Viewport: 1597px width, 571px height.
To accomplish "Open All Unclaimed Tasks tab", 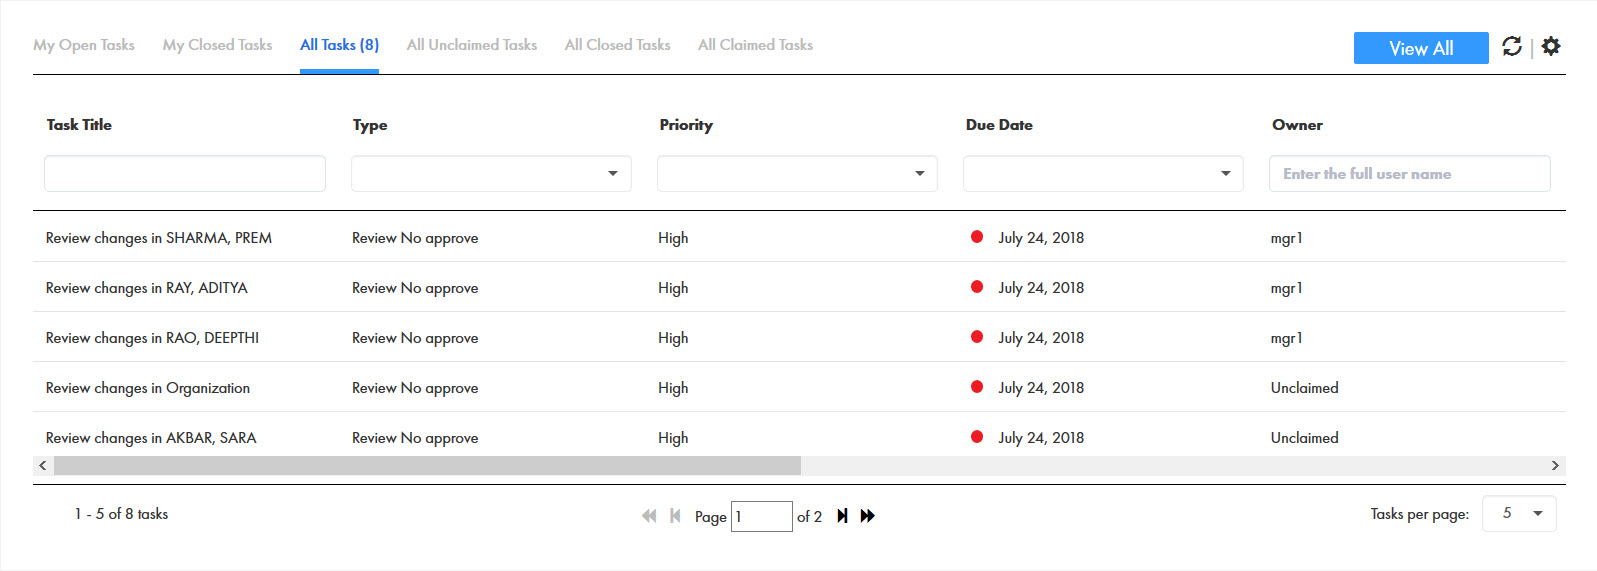I will pyautogui.click(x=472, y=45).
